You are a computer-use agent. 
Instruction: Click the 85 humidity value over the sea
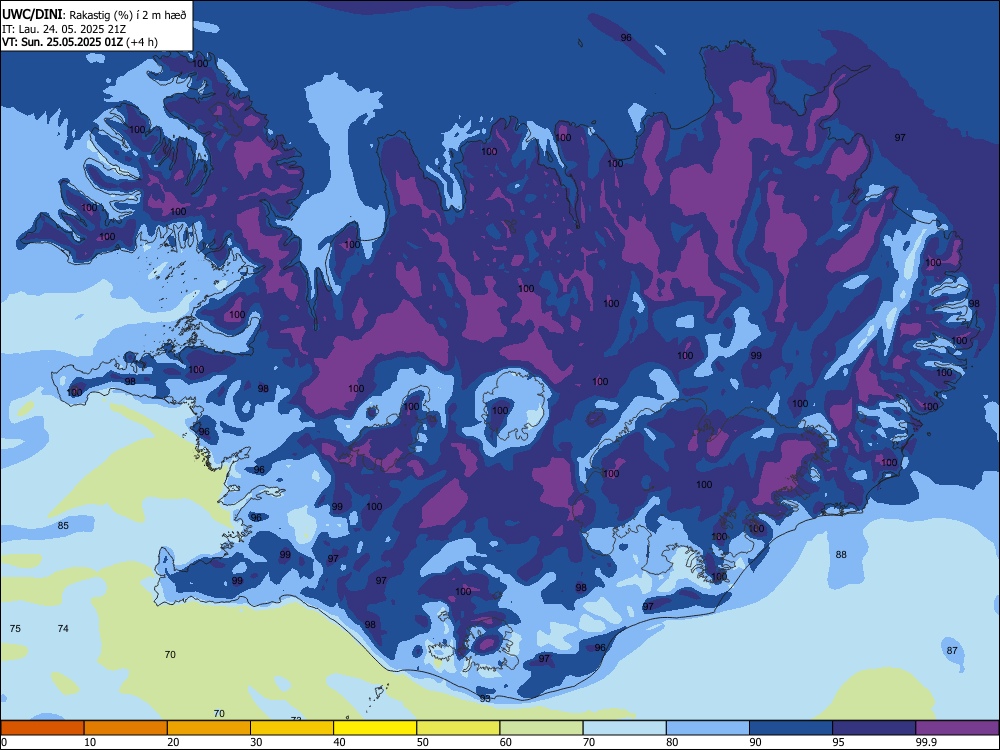63,526
